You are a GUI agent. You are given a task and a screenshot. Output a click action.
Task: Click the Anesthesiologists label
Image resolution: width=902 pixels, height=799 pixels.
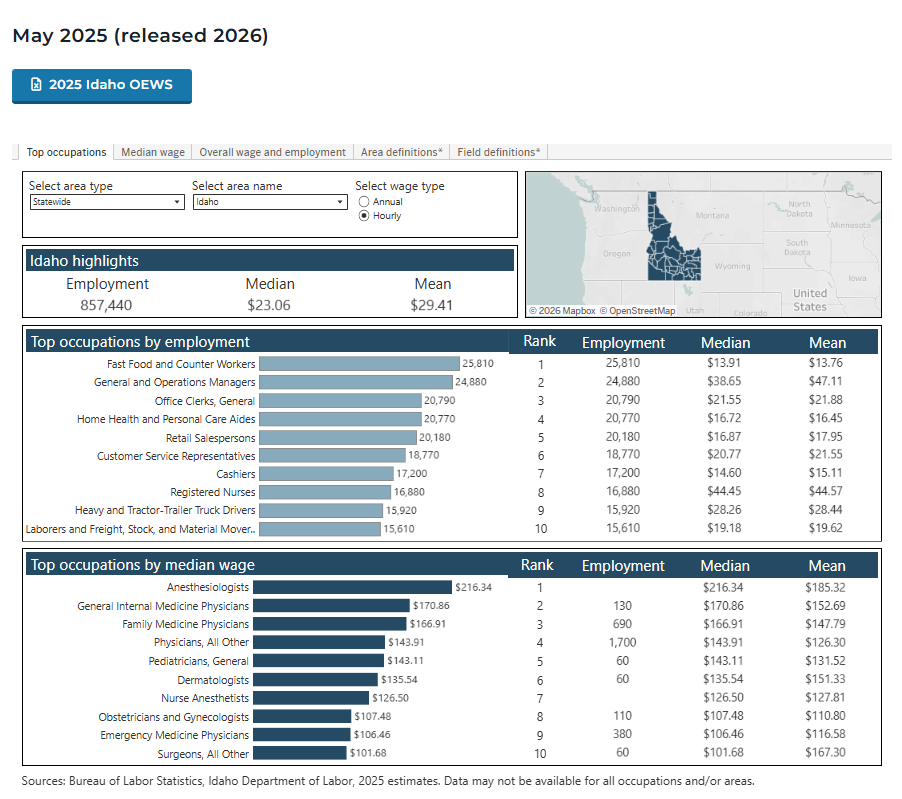point(208,587)
